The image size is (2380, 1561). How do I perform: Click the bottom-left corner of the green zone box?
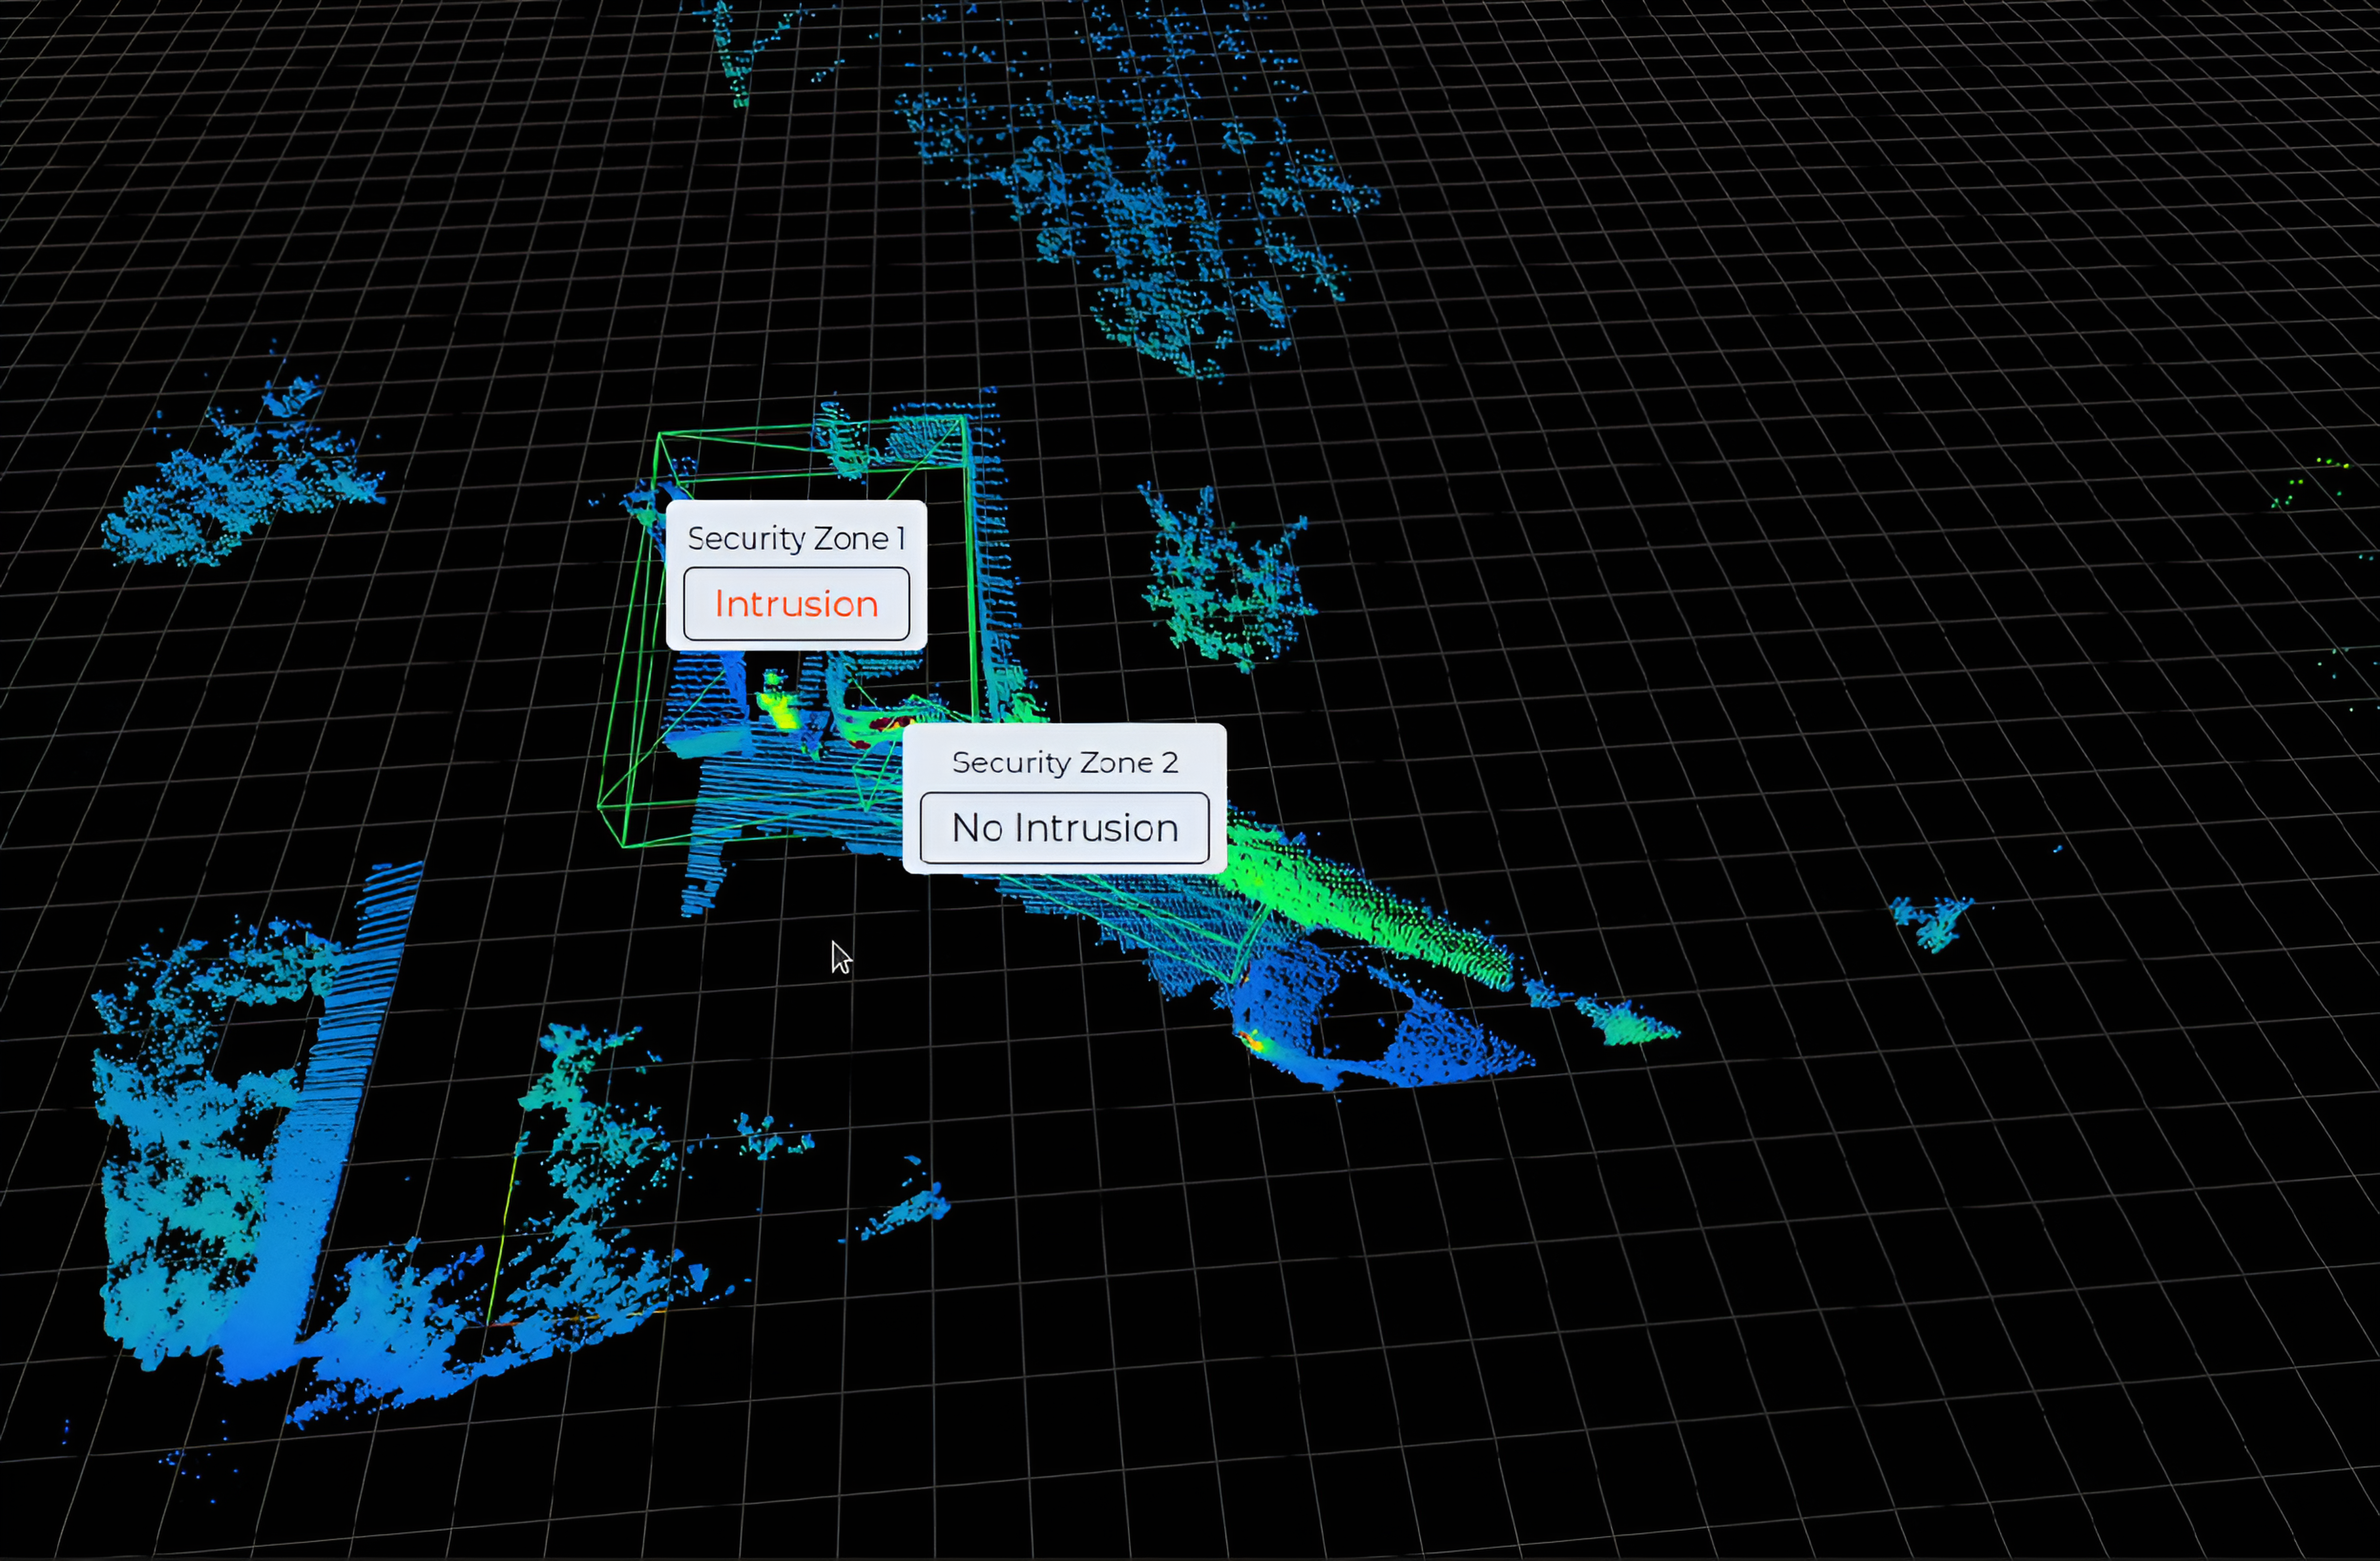point(623,845)
